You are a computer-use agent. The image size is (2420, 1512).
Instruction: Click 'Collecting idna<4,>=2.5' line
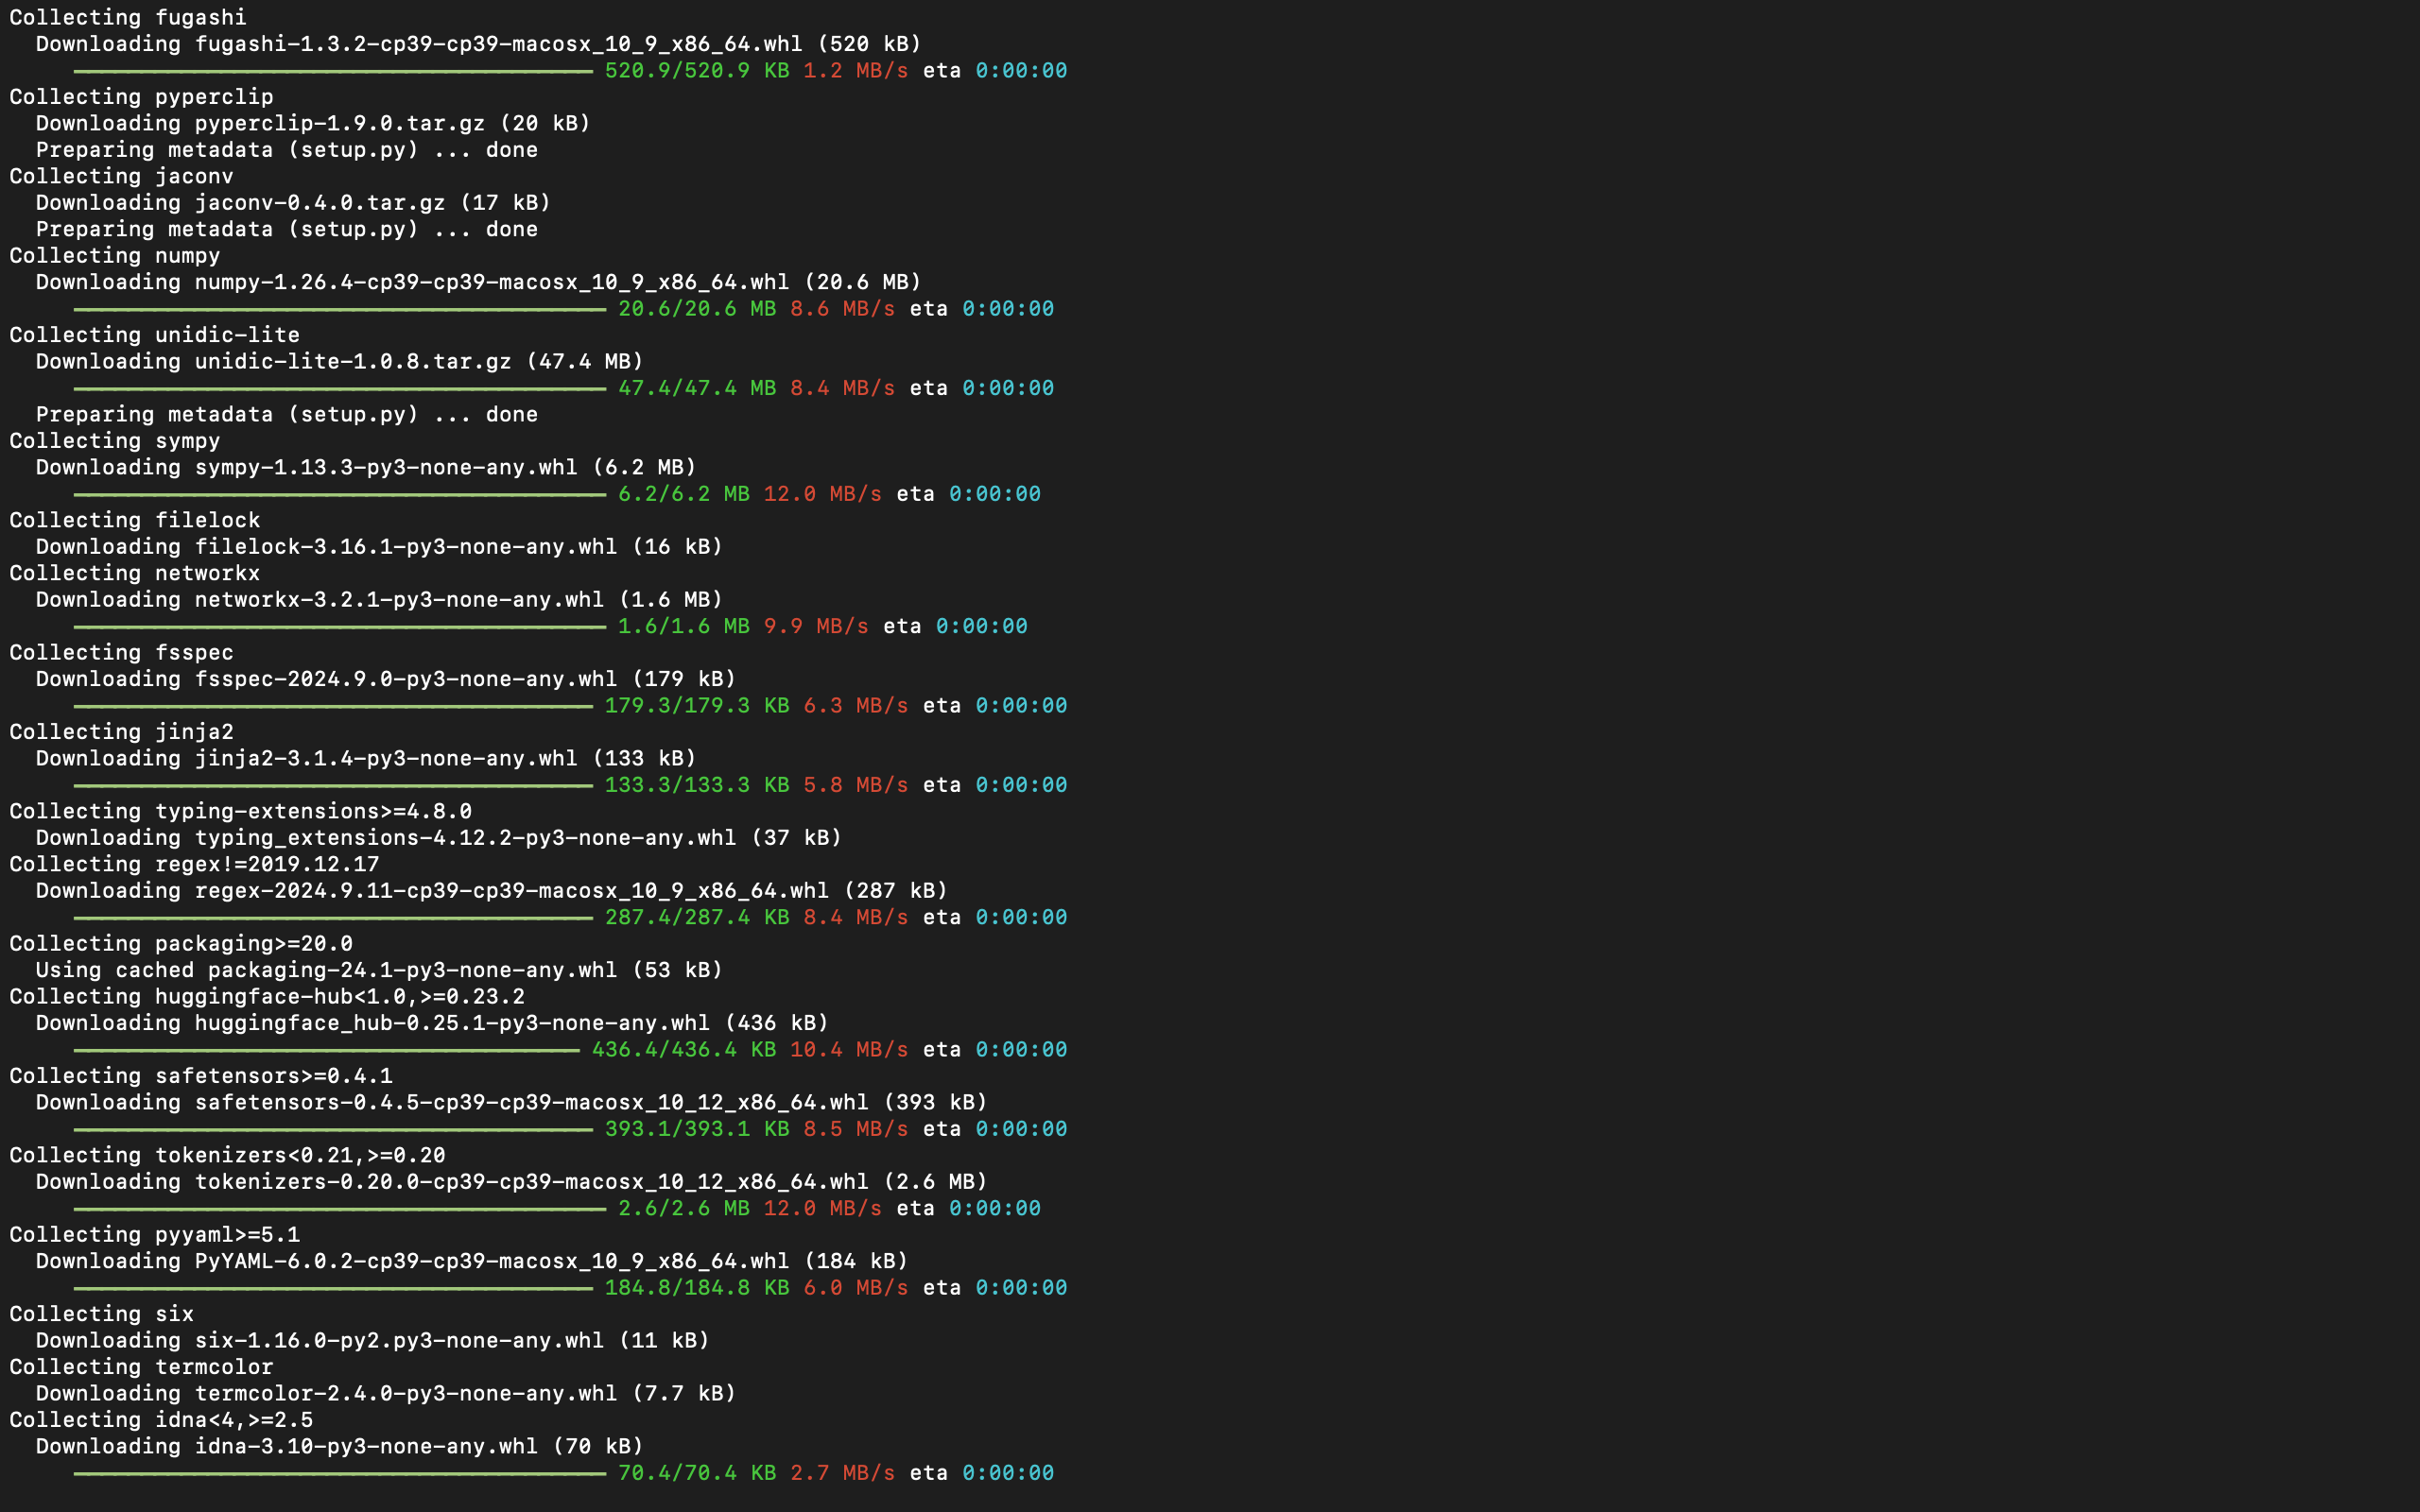[x=161, y=1420]
